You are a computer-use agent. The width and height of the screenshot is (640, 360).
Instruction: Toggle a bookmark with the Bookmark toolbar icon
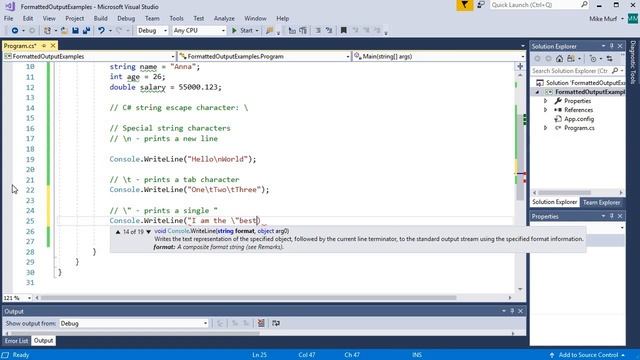[344, 31]
